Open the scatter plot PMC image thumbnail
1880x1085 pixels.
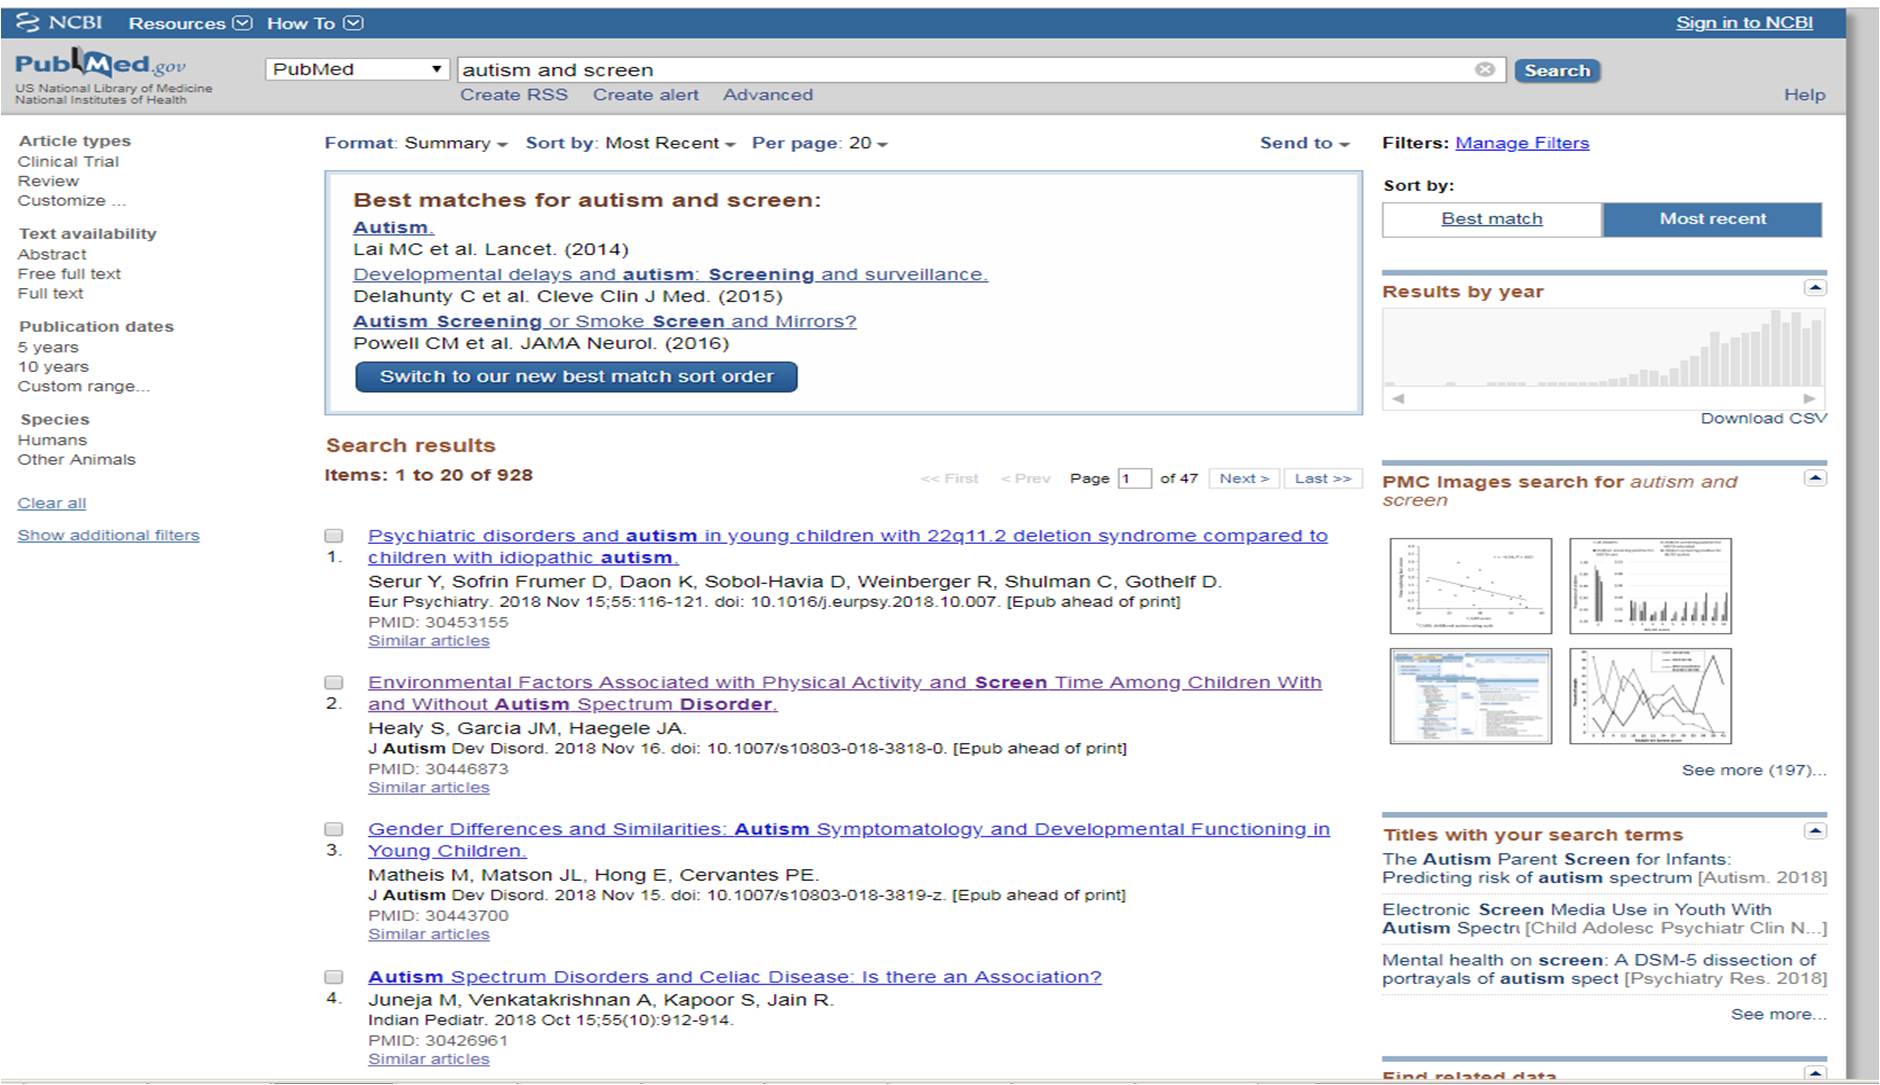coord(1470,586)
